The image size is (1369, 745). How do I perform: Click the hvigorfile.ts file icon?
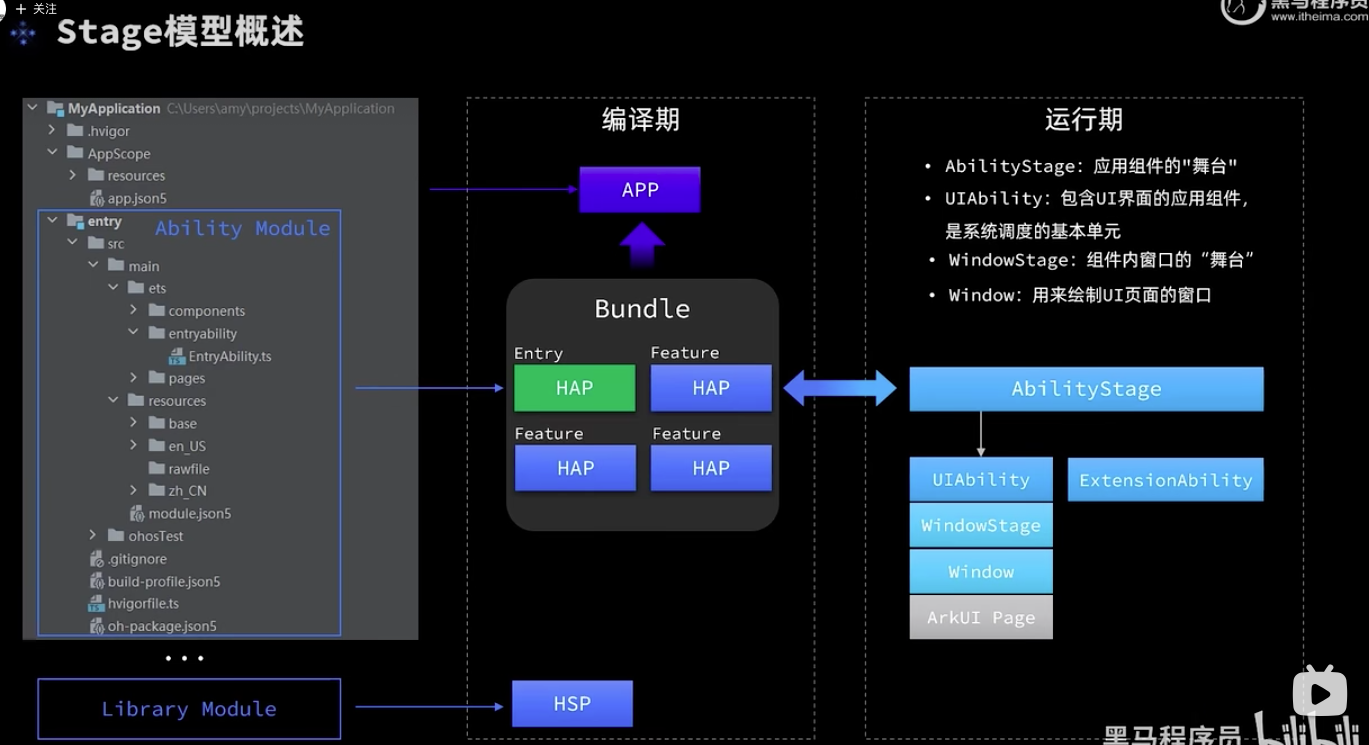pos(96,604)
